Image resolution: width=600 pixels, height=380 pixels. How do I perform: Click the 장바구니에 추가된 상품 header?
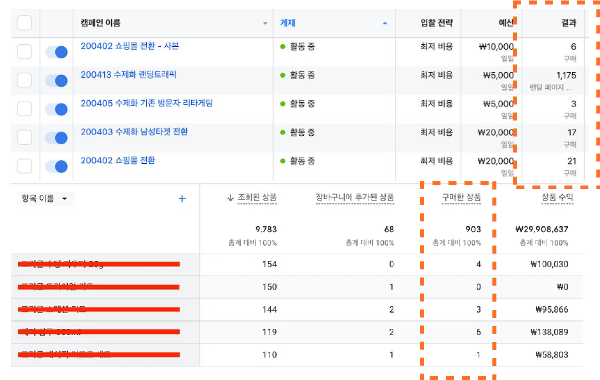click(x=355, y=197)
